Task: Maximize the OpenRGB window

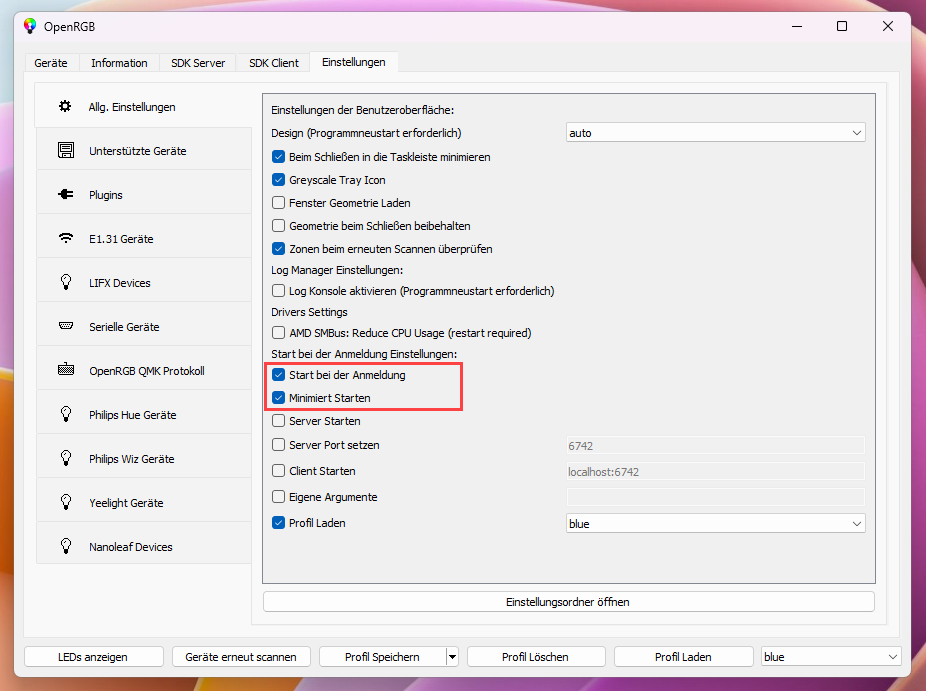Action: (x=842, y=26)
